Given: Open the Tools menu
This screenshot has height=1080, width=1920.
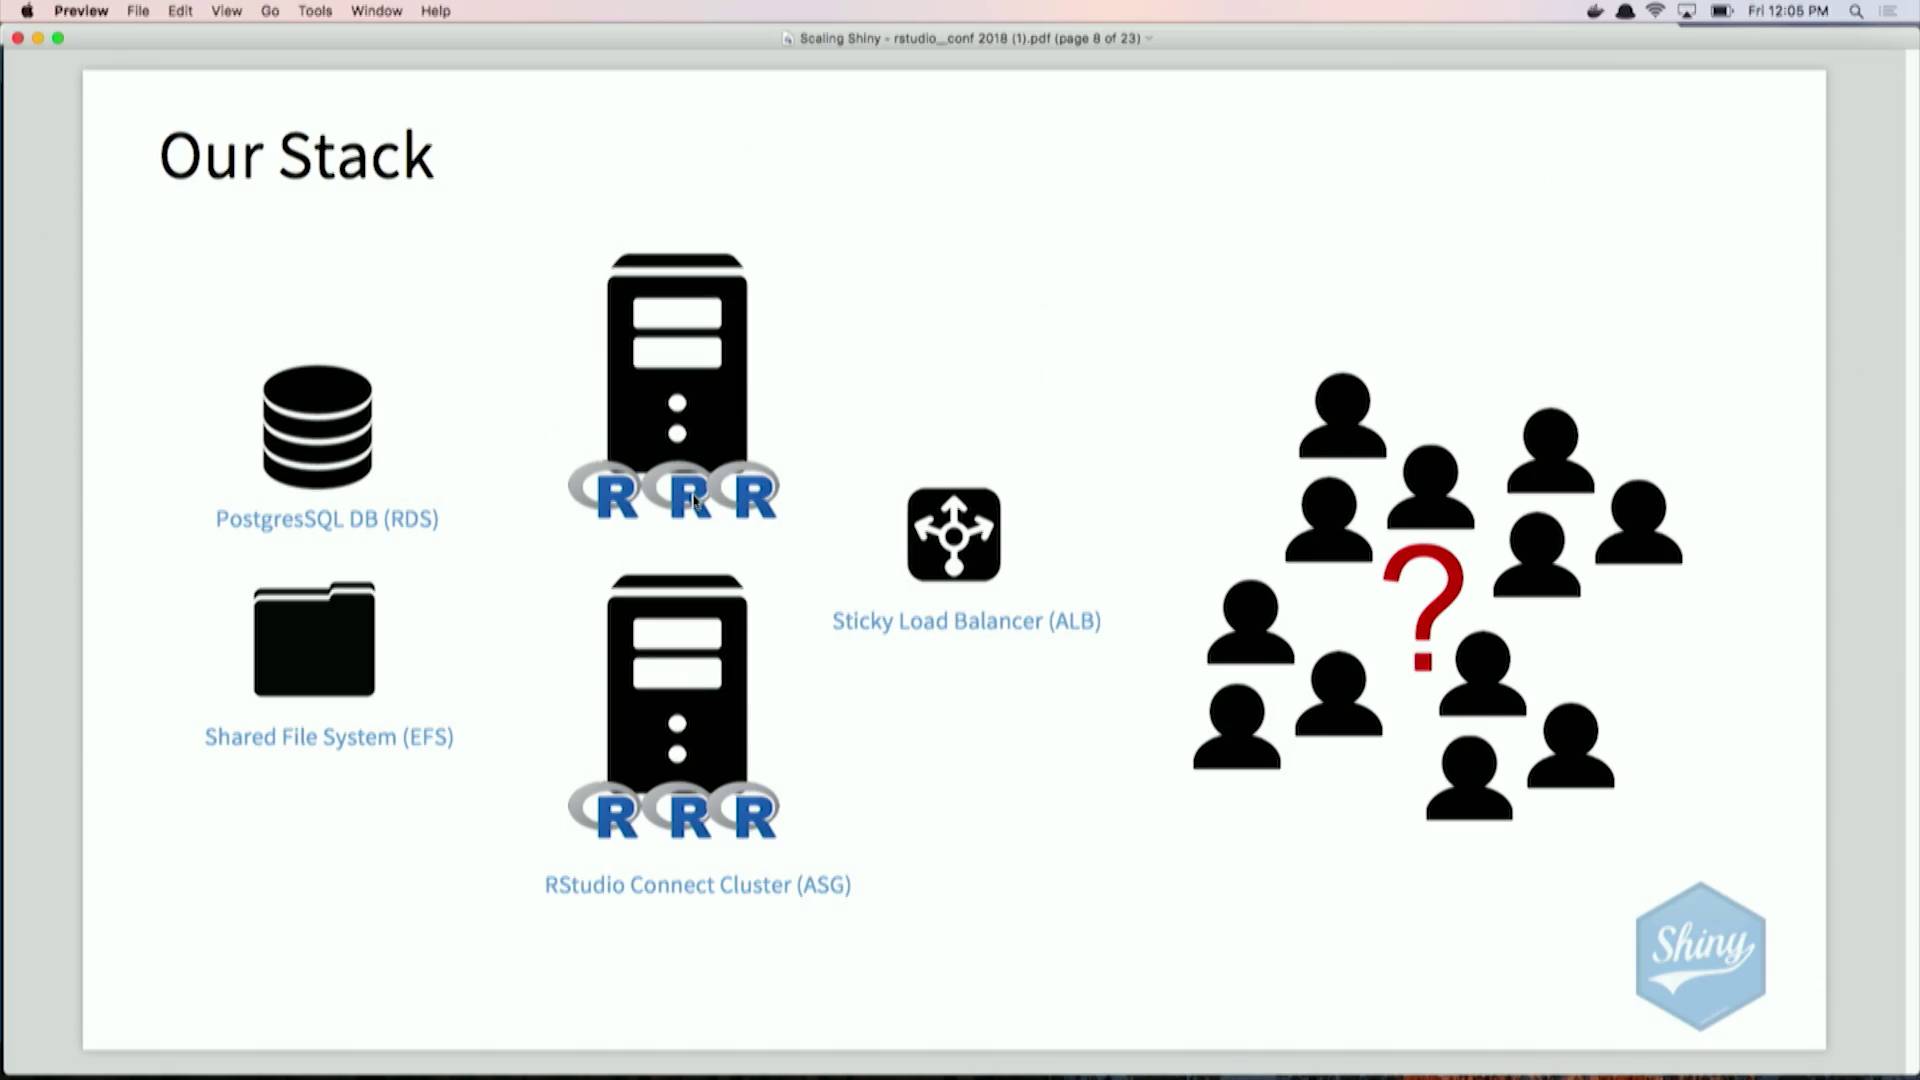Looking at the screenshot, I should coord(314,11).
